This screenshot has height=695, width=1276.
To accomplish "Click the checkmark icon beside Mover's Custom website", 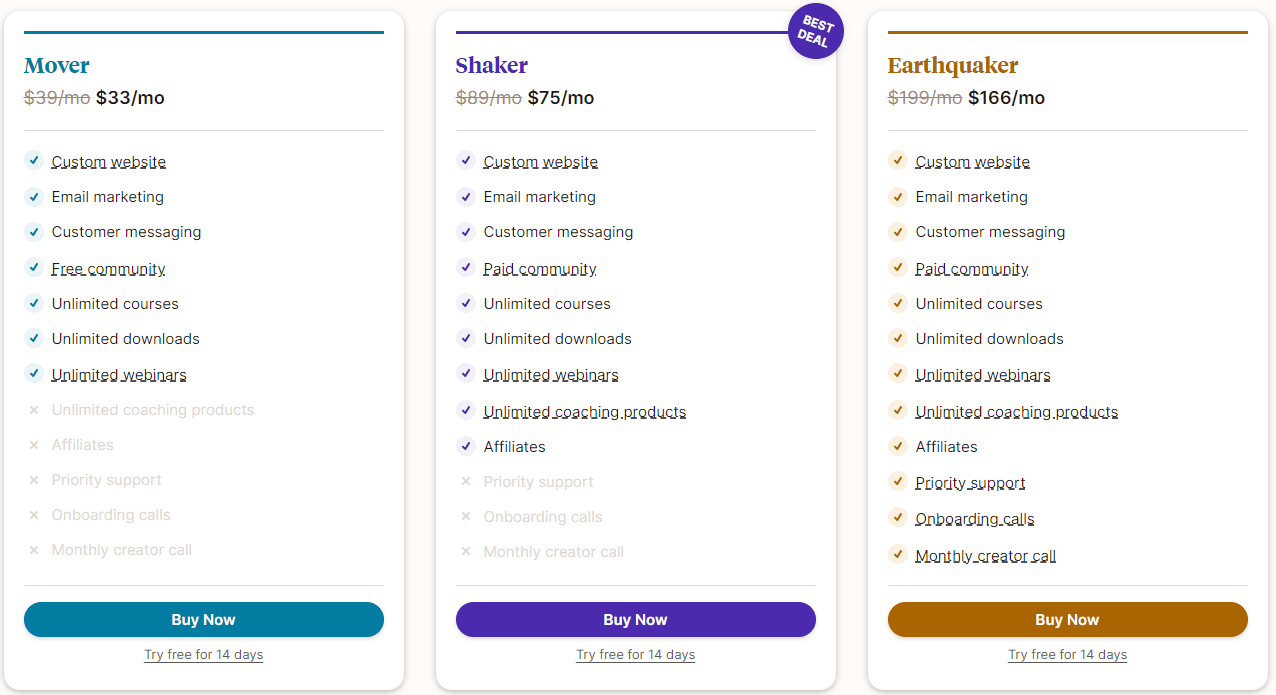I will (34, 160).
